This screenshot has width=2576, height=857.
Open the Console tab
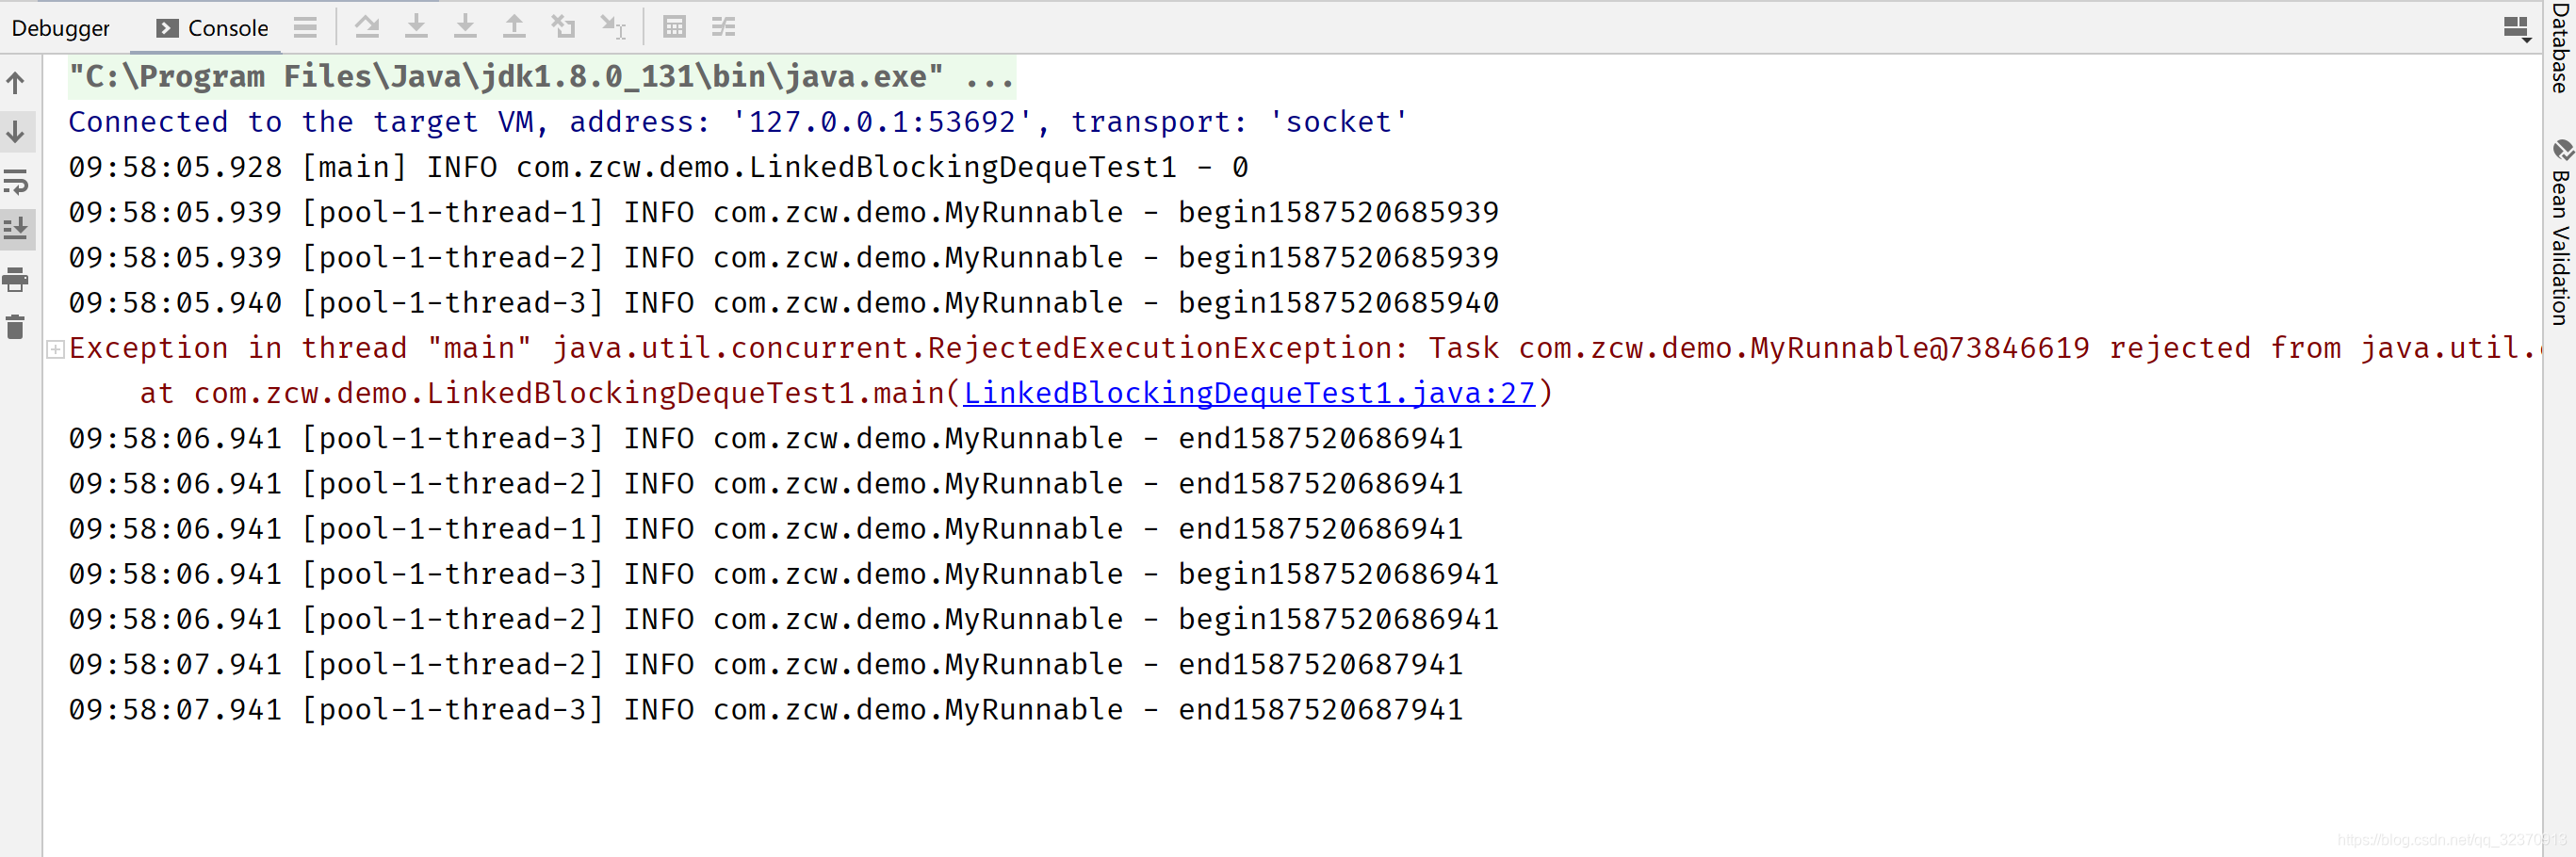tap(212, 28)
